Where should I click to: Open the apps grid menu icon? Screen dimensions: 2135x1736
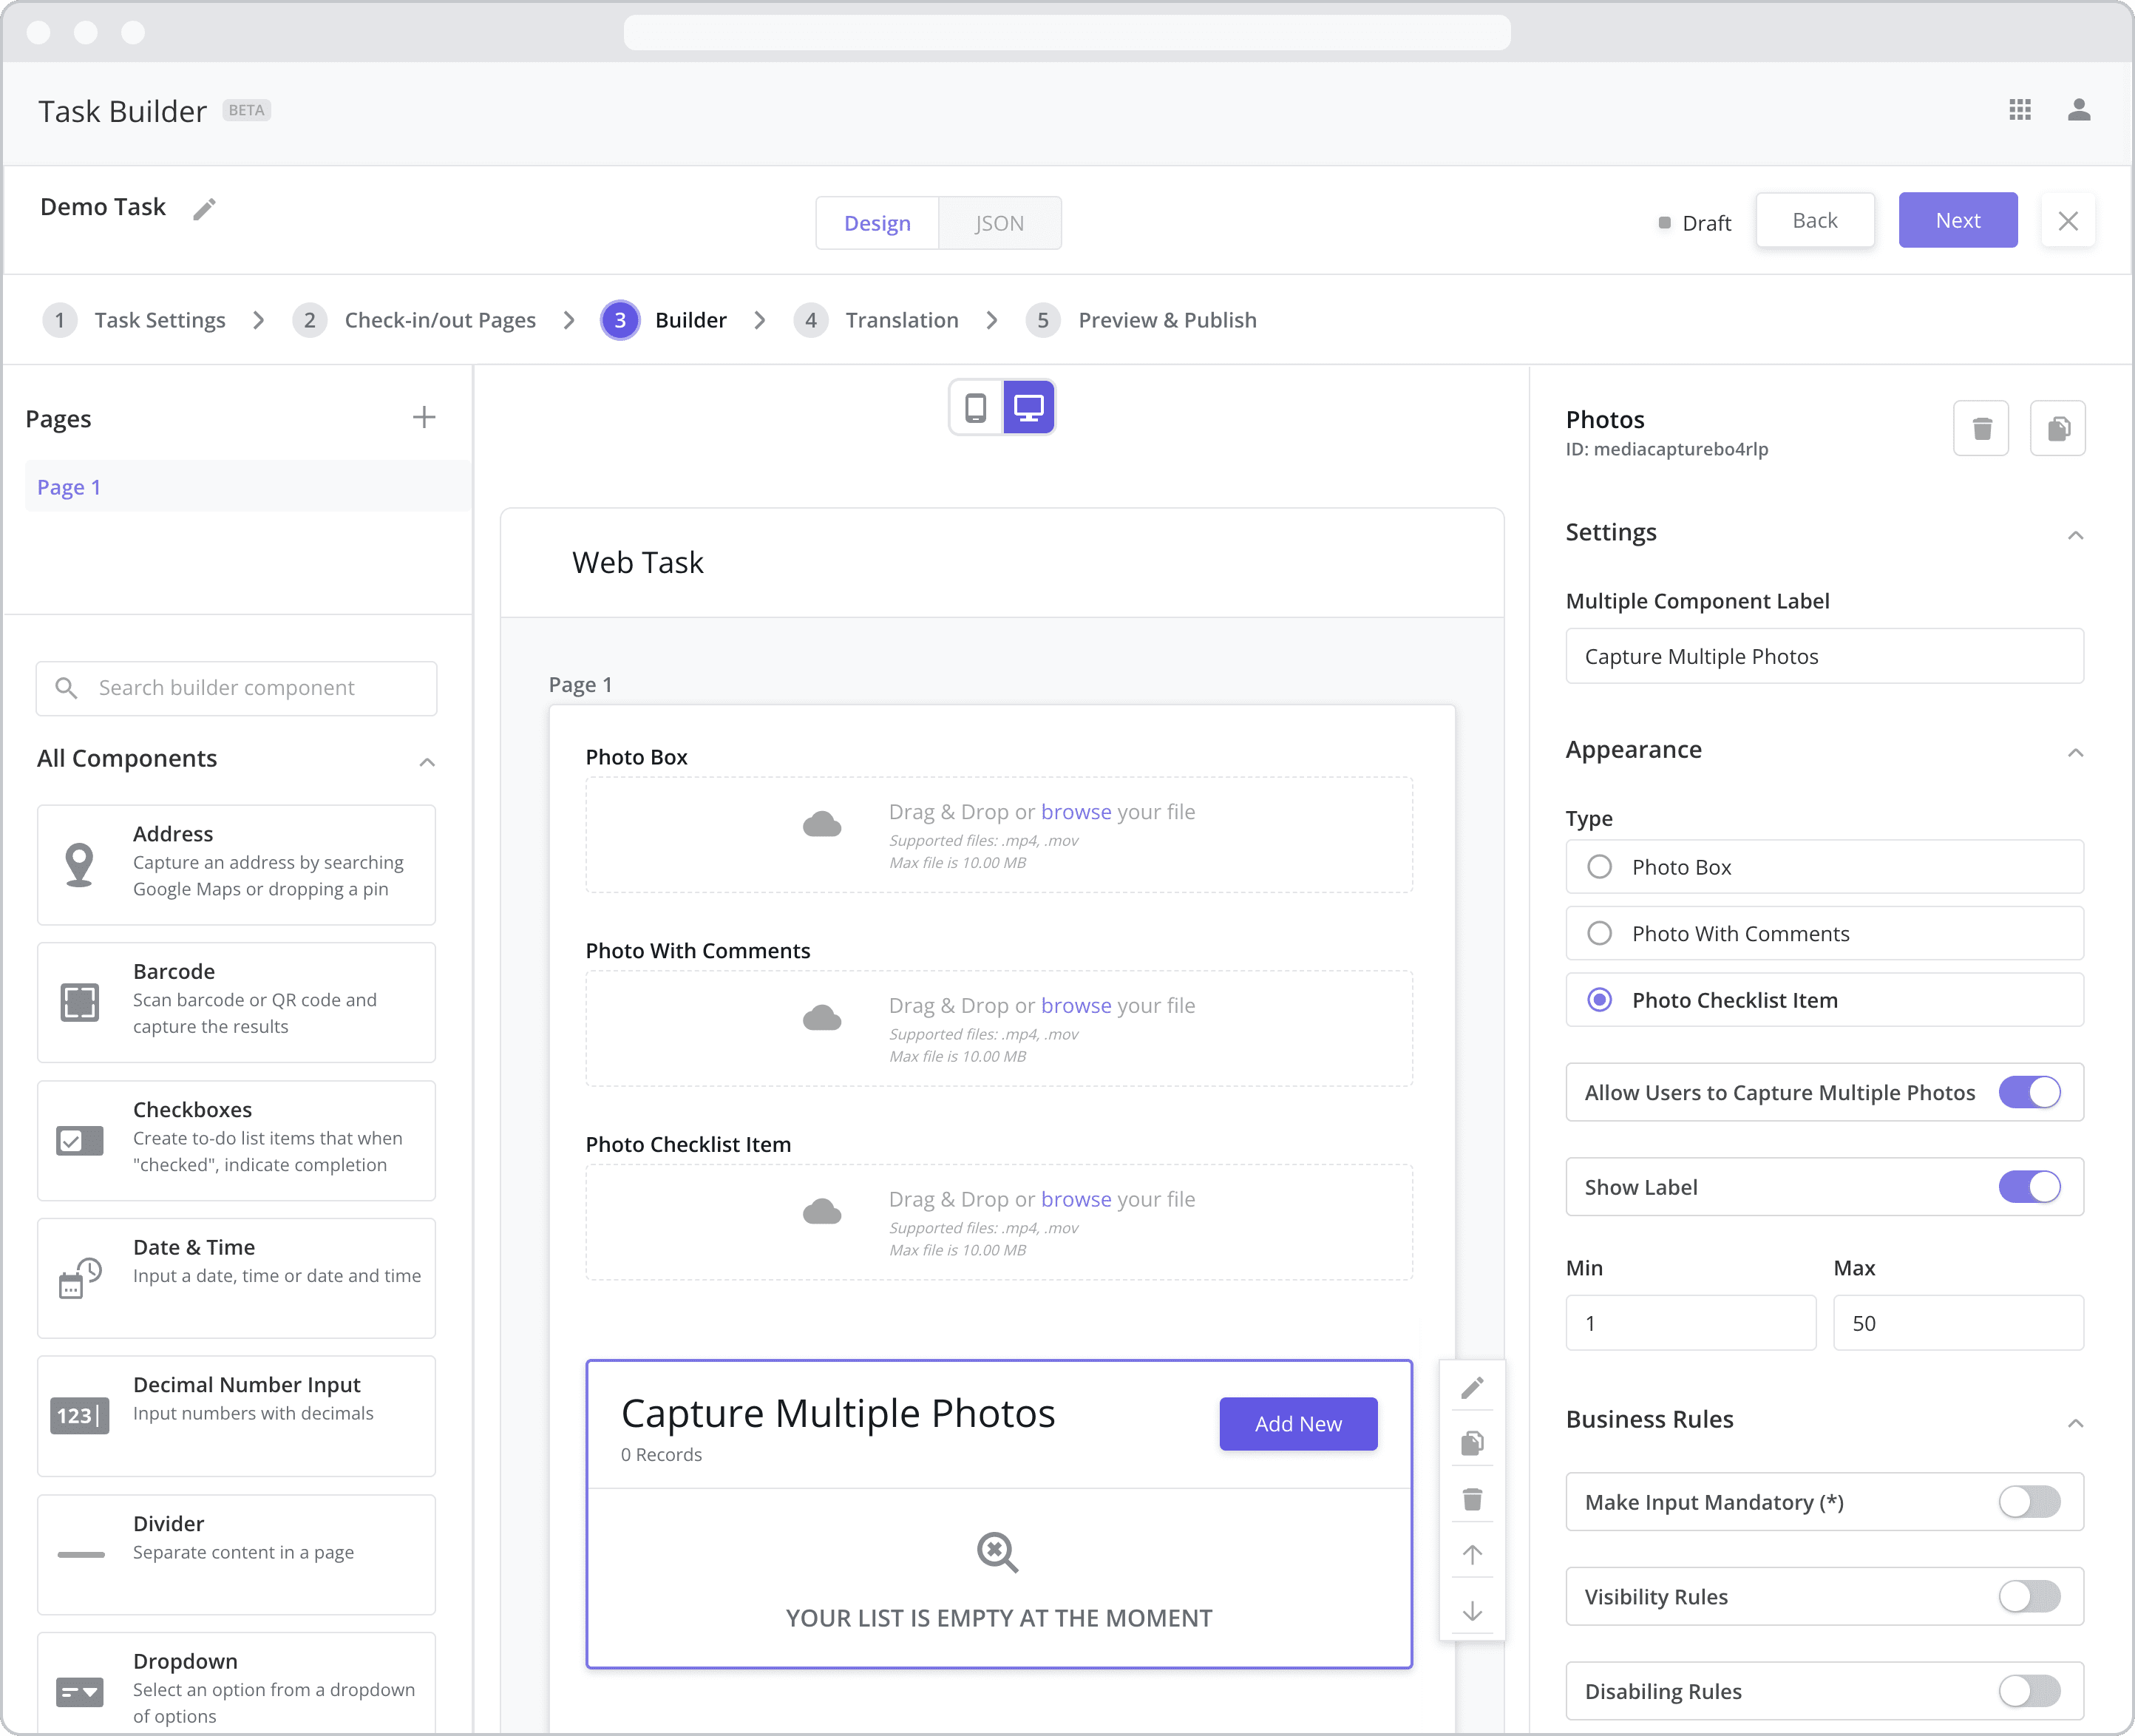click(x=2019, y=110)
